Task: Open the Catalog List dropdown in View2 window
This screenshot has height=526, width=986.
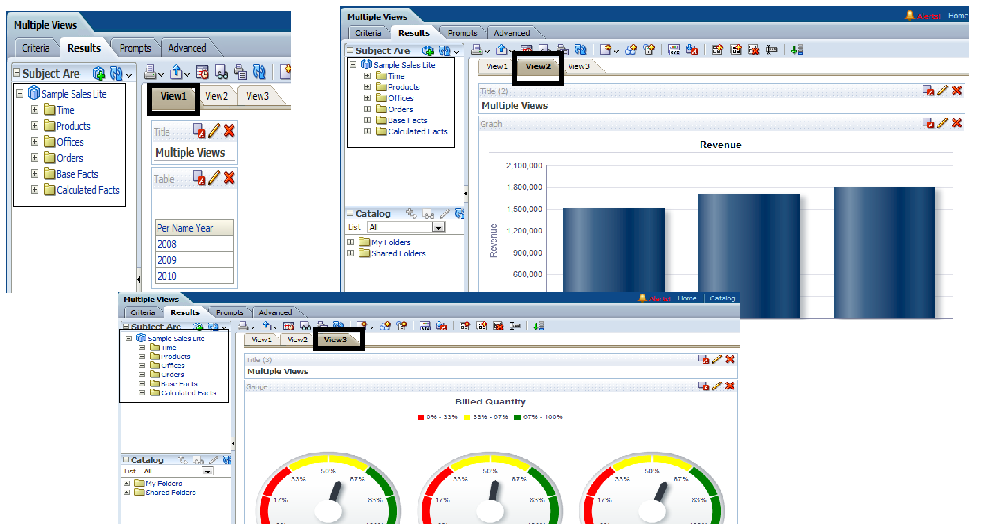Action: [439, 227]
